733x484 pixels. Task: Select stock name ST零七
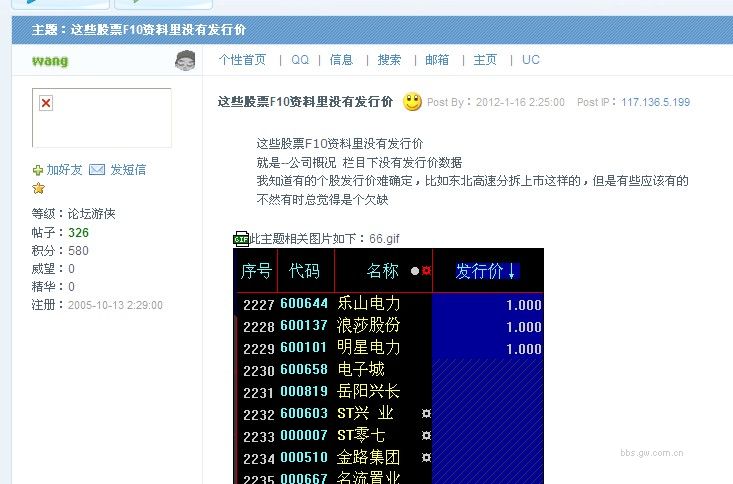(x=361, y=435)
